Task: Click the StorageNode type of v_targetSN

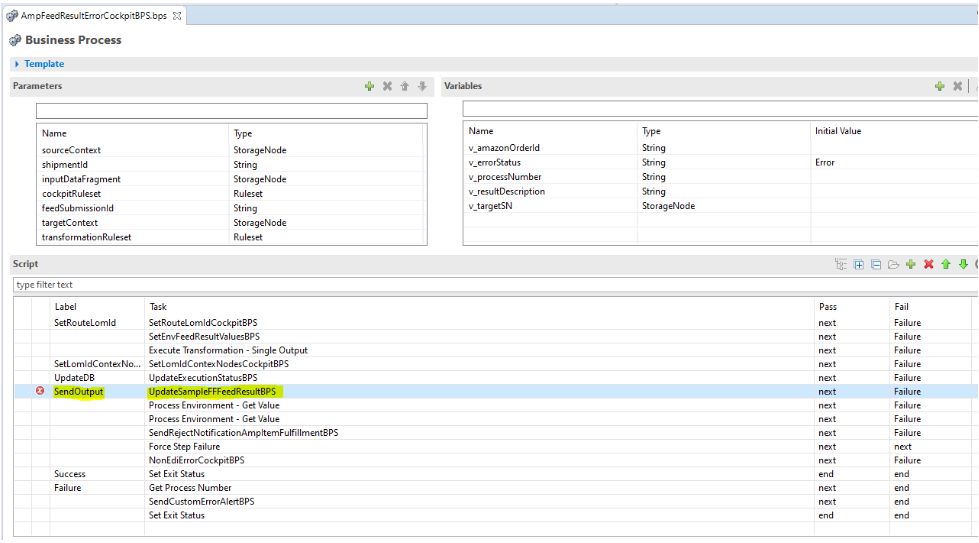Action: click(x=668, y=206)
